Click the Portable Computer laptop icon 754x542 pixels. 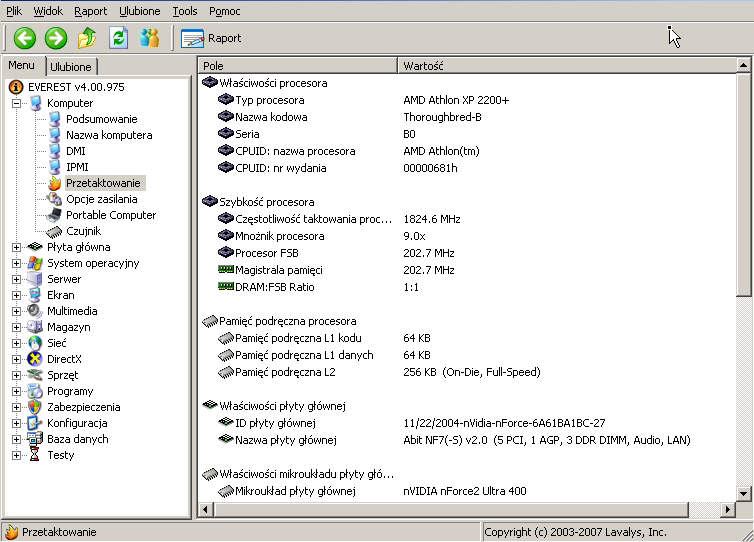(54, 215)
